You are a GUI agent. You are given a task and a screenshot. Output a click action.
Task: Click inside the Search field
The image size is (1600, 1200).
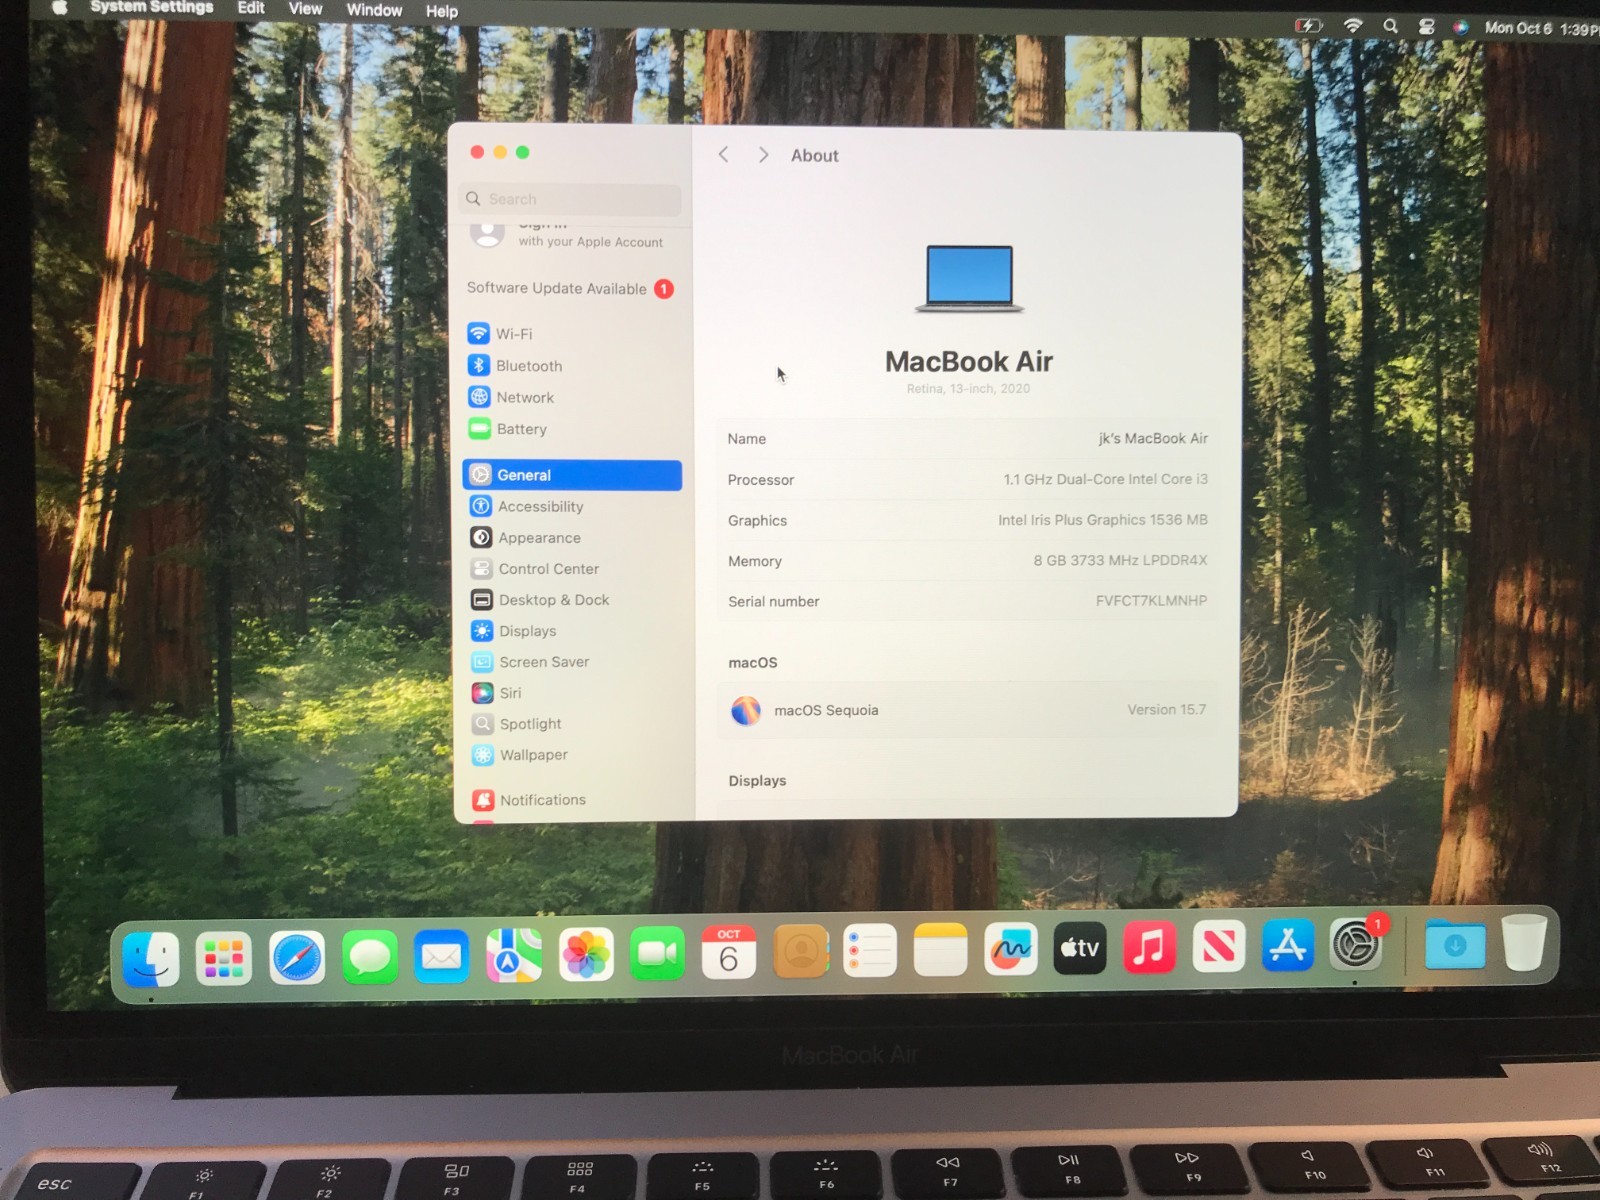tap(570, 199)
